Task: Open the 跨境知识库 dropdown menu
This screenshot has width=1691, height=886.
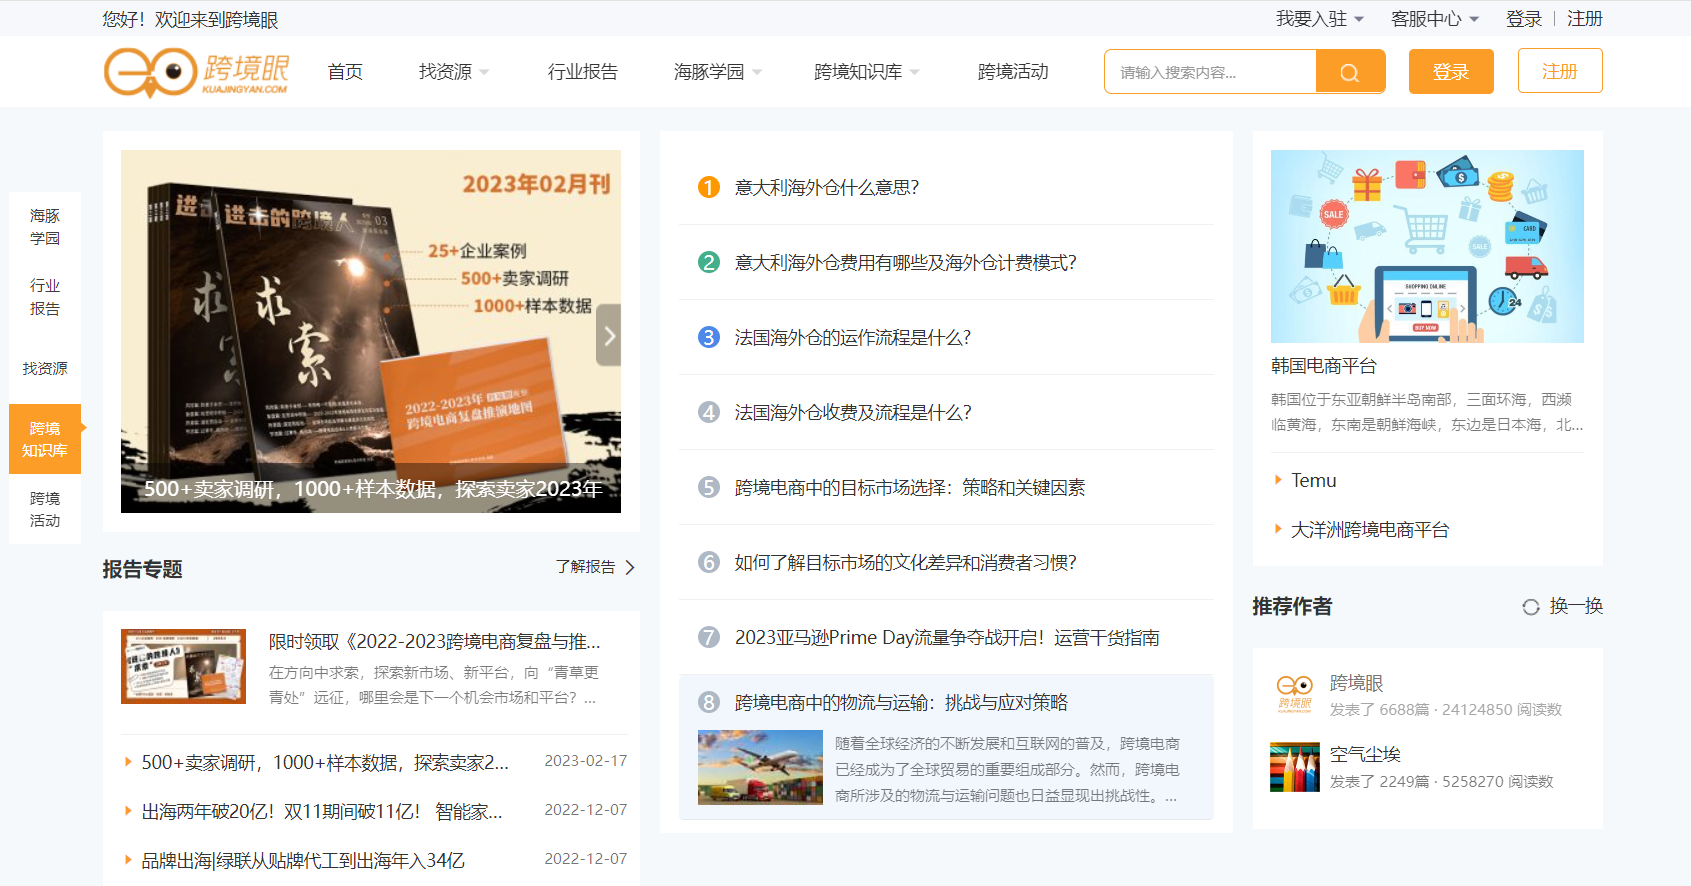Action: (x=867, y=72)
